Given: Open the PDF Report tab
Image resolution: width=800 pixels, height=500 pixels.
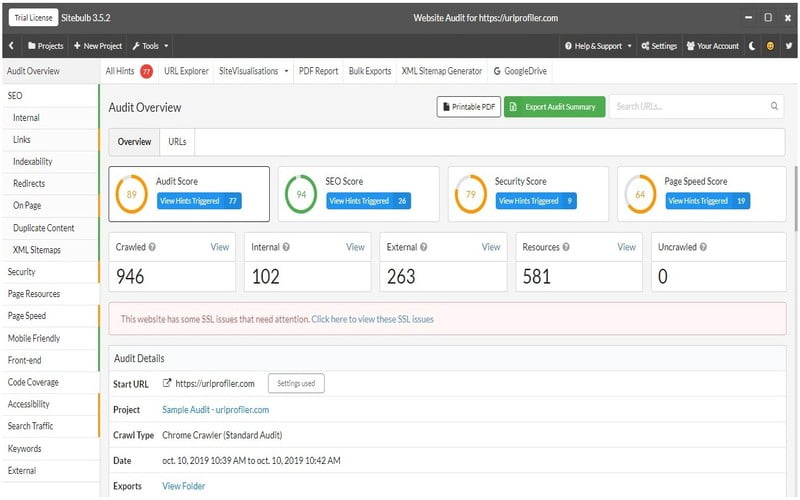Looking at the screenshot, I should 318,71.
